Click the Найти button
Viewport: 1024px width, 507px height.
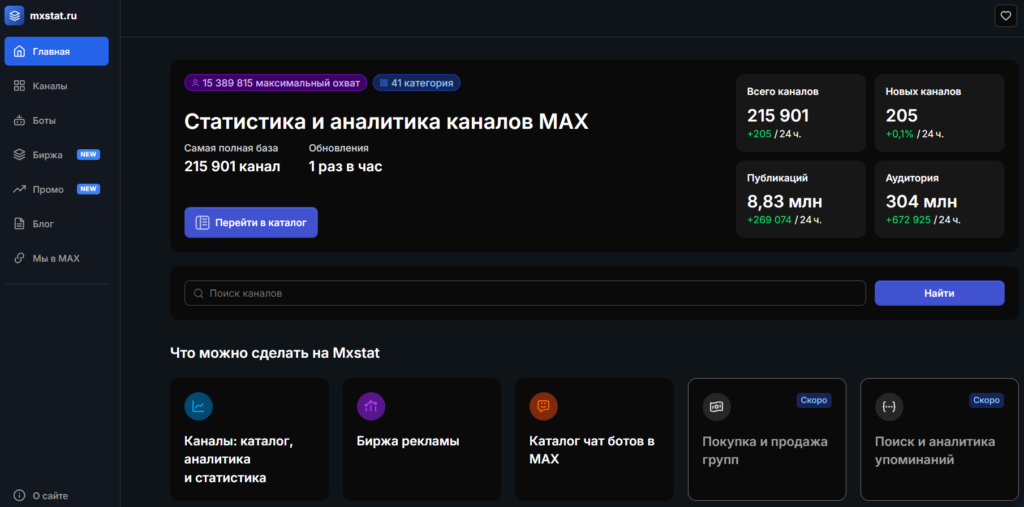point(939,293)
